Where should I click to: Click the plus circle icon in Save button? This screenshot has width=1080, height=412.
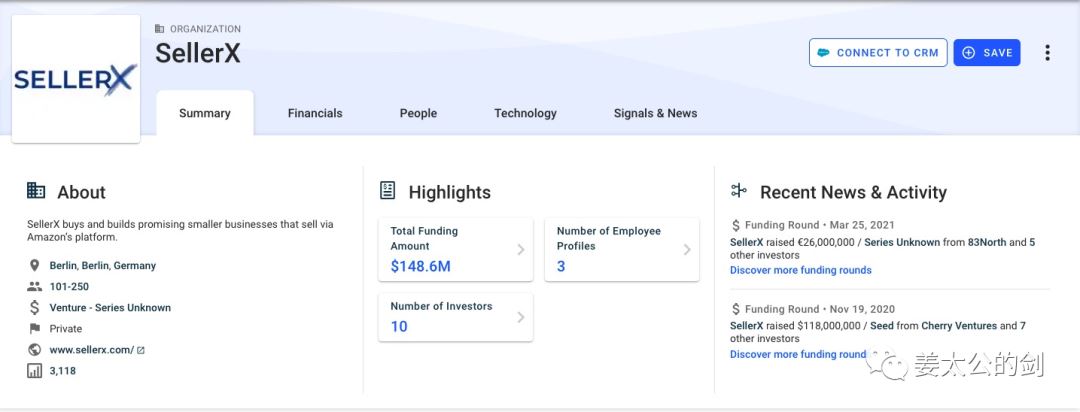[968, 53]
